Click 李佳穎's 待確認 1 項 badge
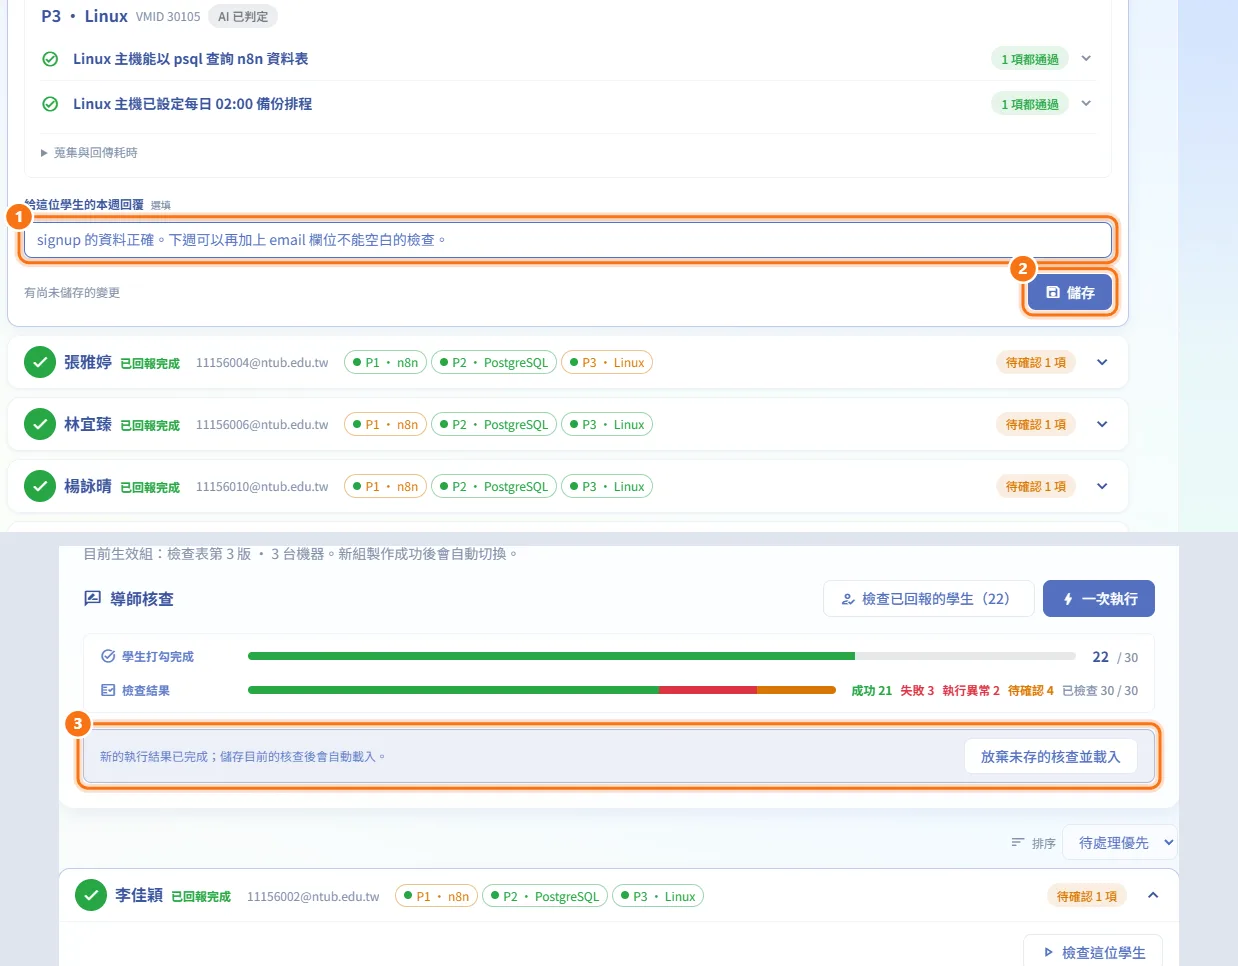This screenshot has height=966, width=1238. (x=1087, y=896)
